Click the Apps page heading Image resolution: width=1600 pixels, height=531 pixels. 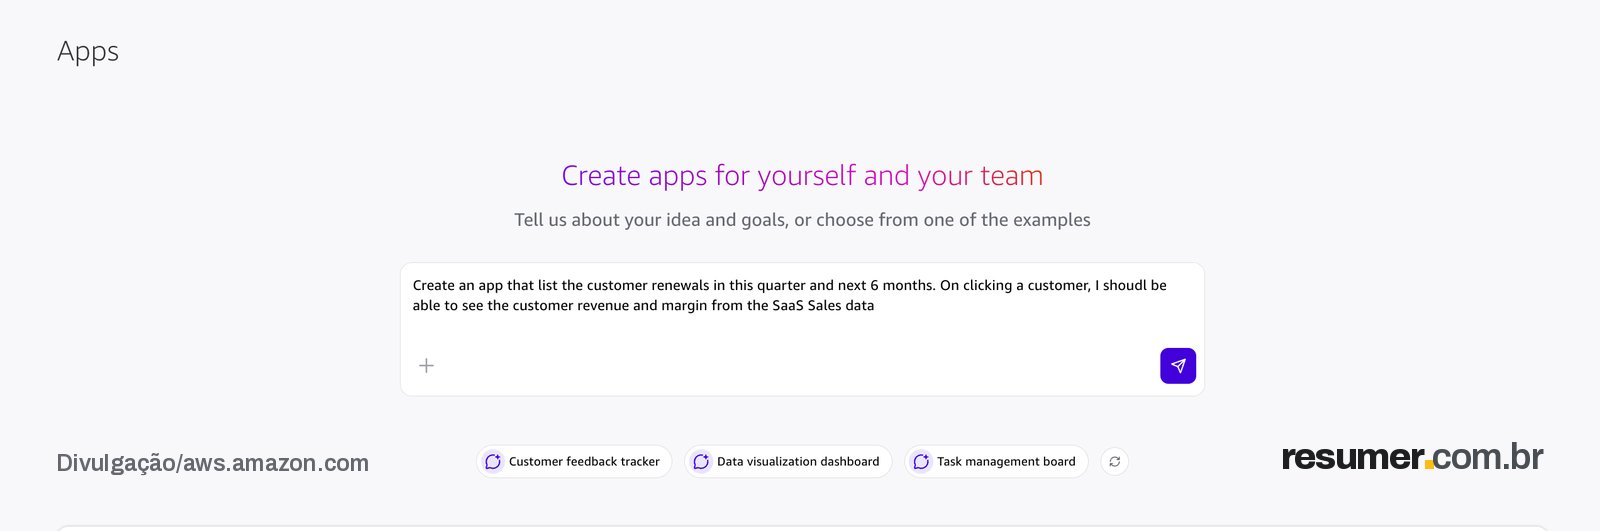[x=88, y=52]
